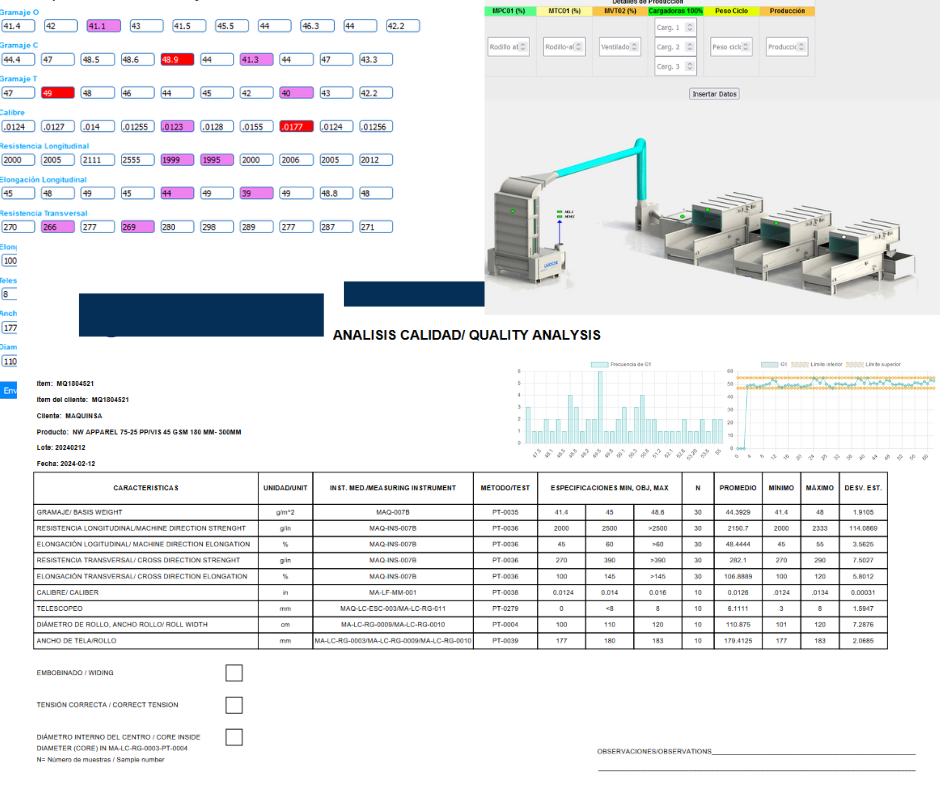Enable the TENSIÓN CORRECTA / CORRECT TENSION checkbox

click(x=234, y=704)
